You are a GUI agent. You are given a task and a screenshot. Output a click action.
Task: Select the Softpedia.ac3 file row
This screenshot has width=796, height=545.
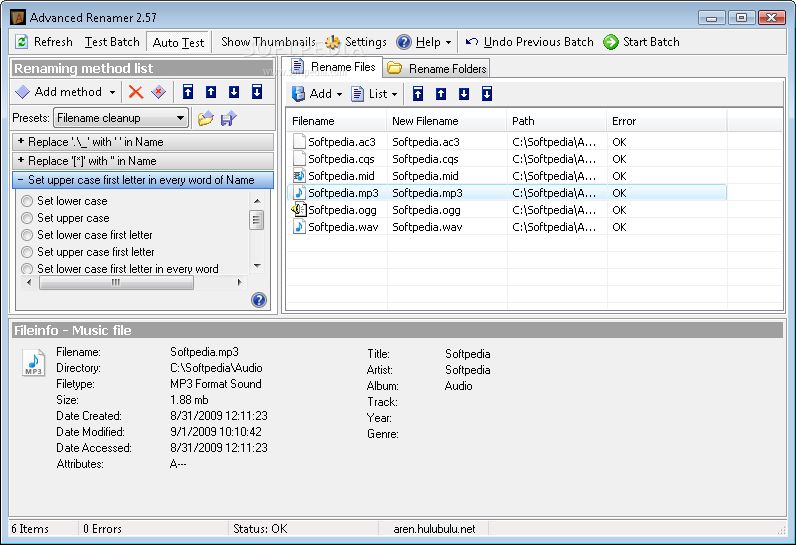tap(507, 142)
